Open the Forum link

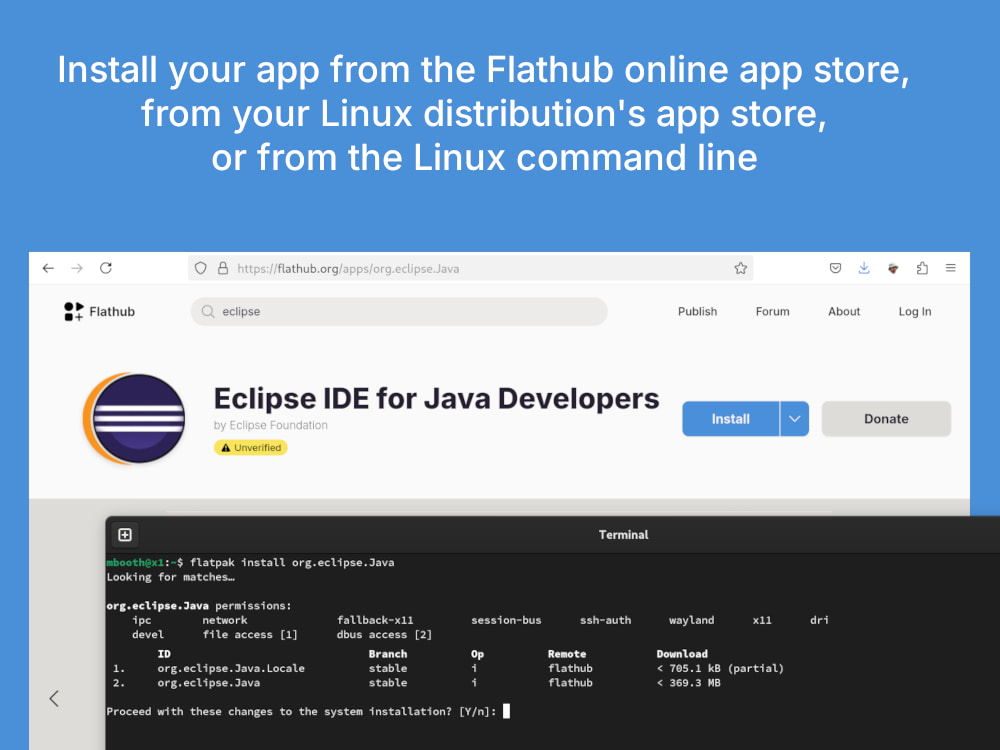tap(772, 312)
